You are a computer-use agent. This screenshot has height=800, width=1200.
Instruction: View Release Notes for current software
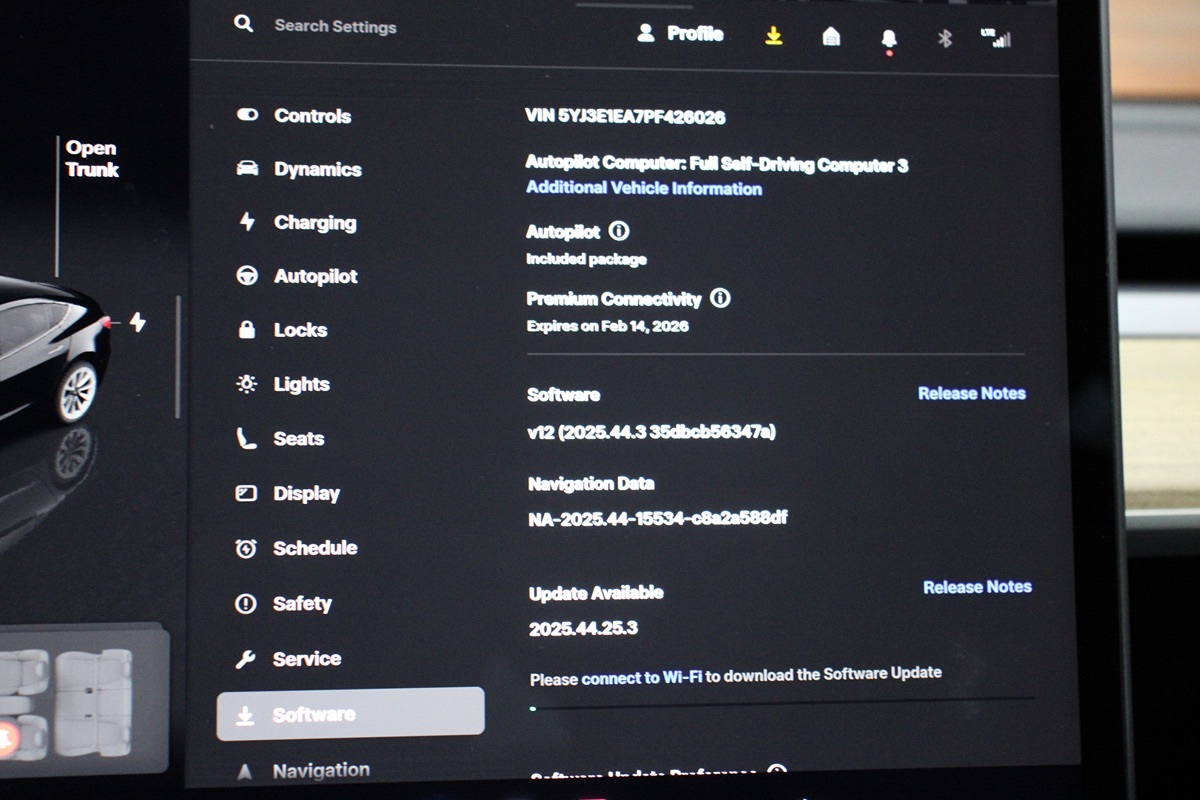(971, 394)
